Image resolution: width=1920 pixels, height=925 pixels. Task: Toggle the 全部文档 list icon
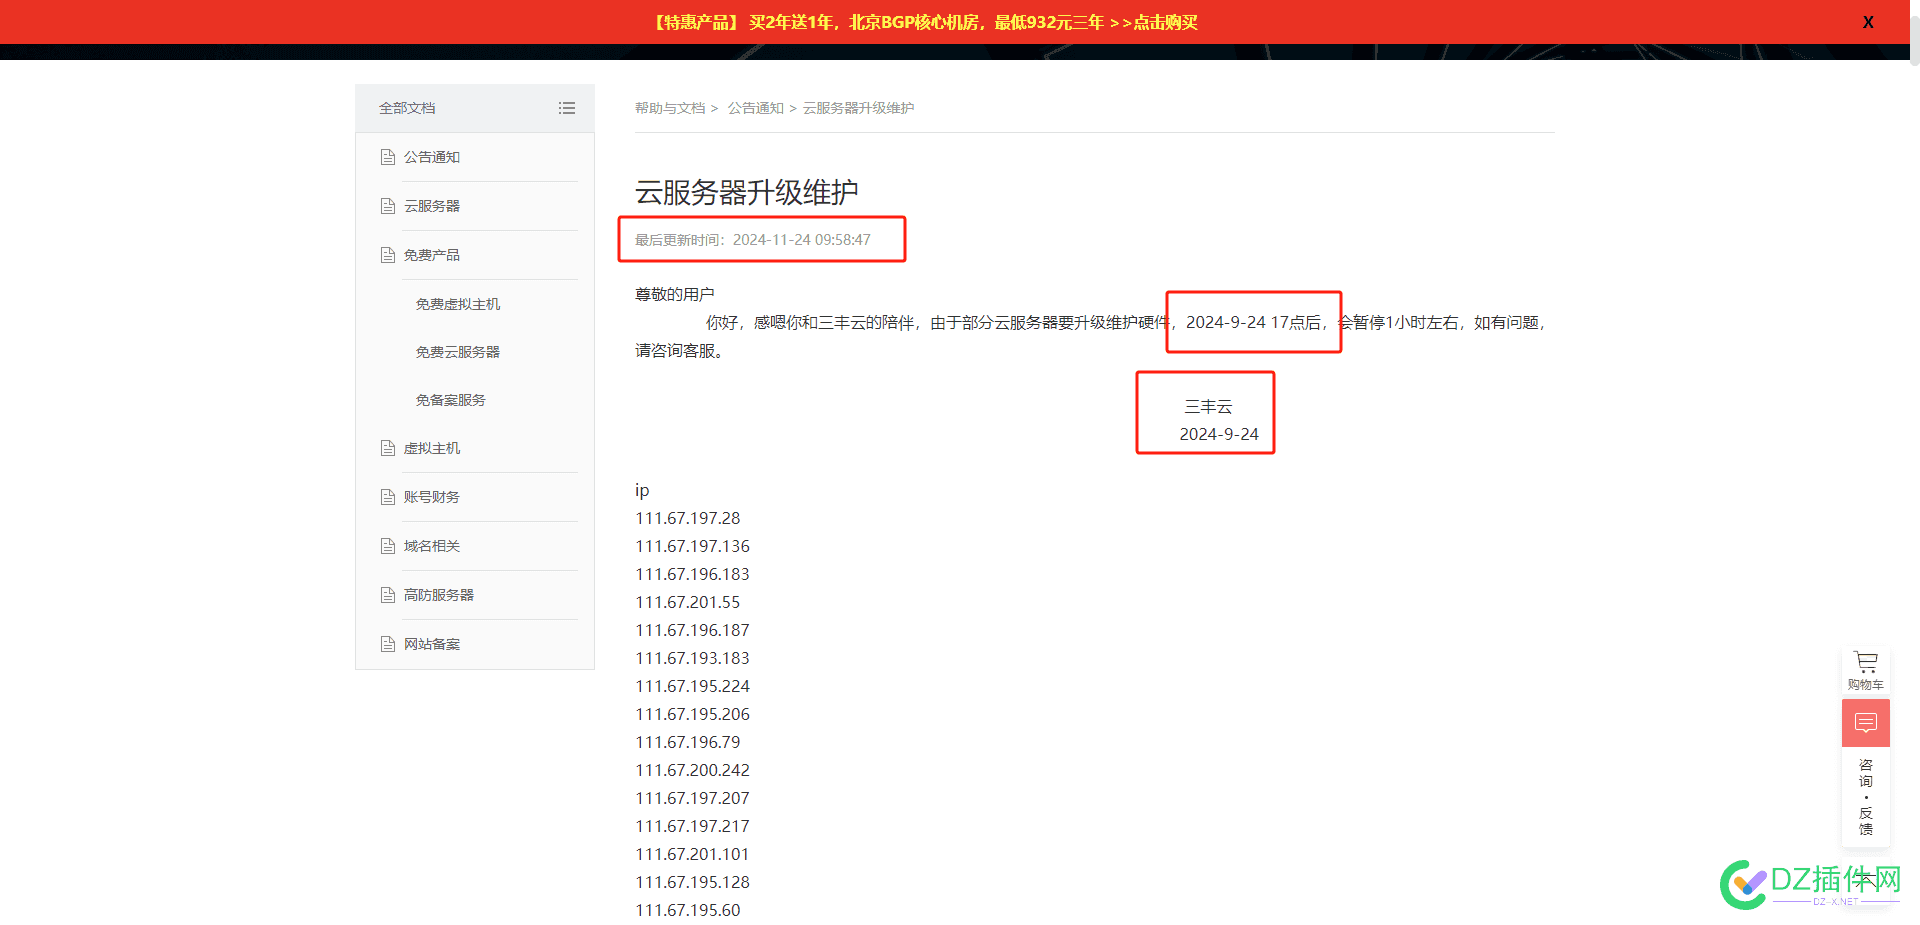coord(567,108)
